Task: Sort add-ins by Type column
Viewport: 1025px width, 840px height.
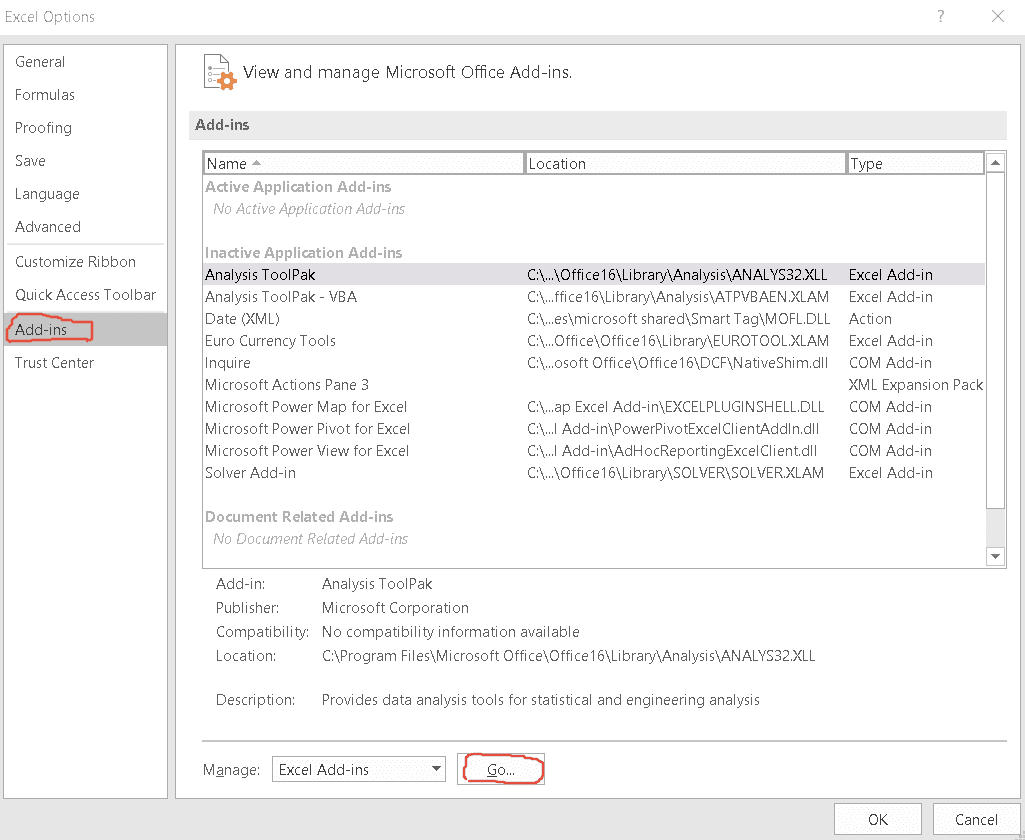Action: [915, 163]
